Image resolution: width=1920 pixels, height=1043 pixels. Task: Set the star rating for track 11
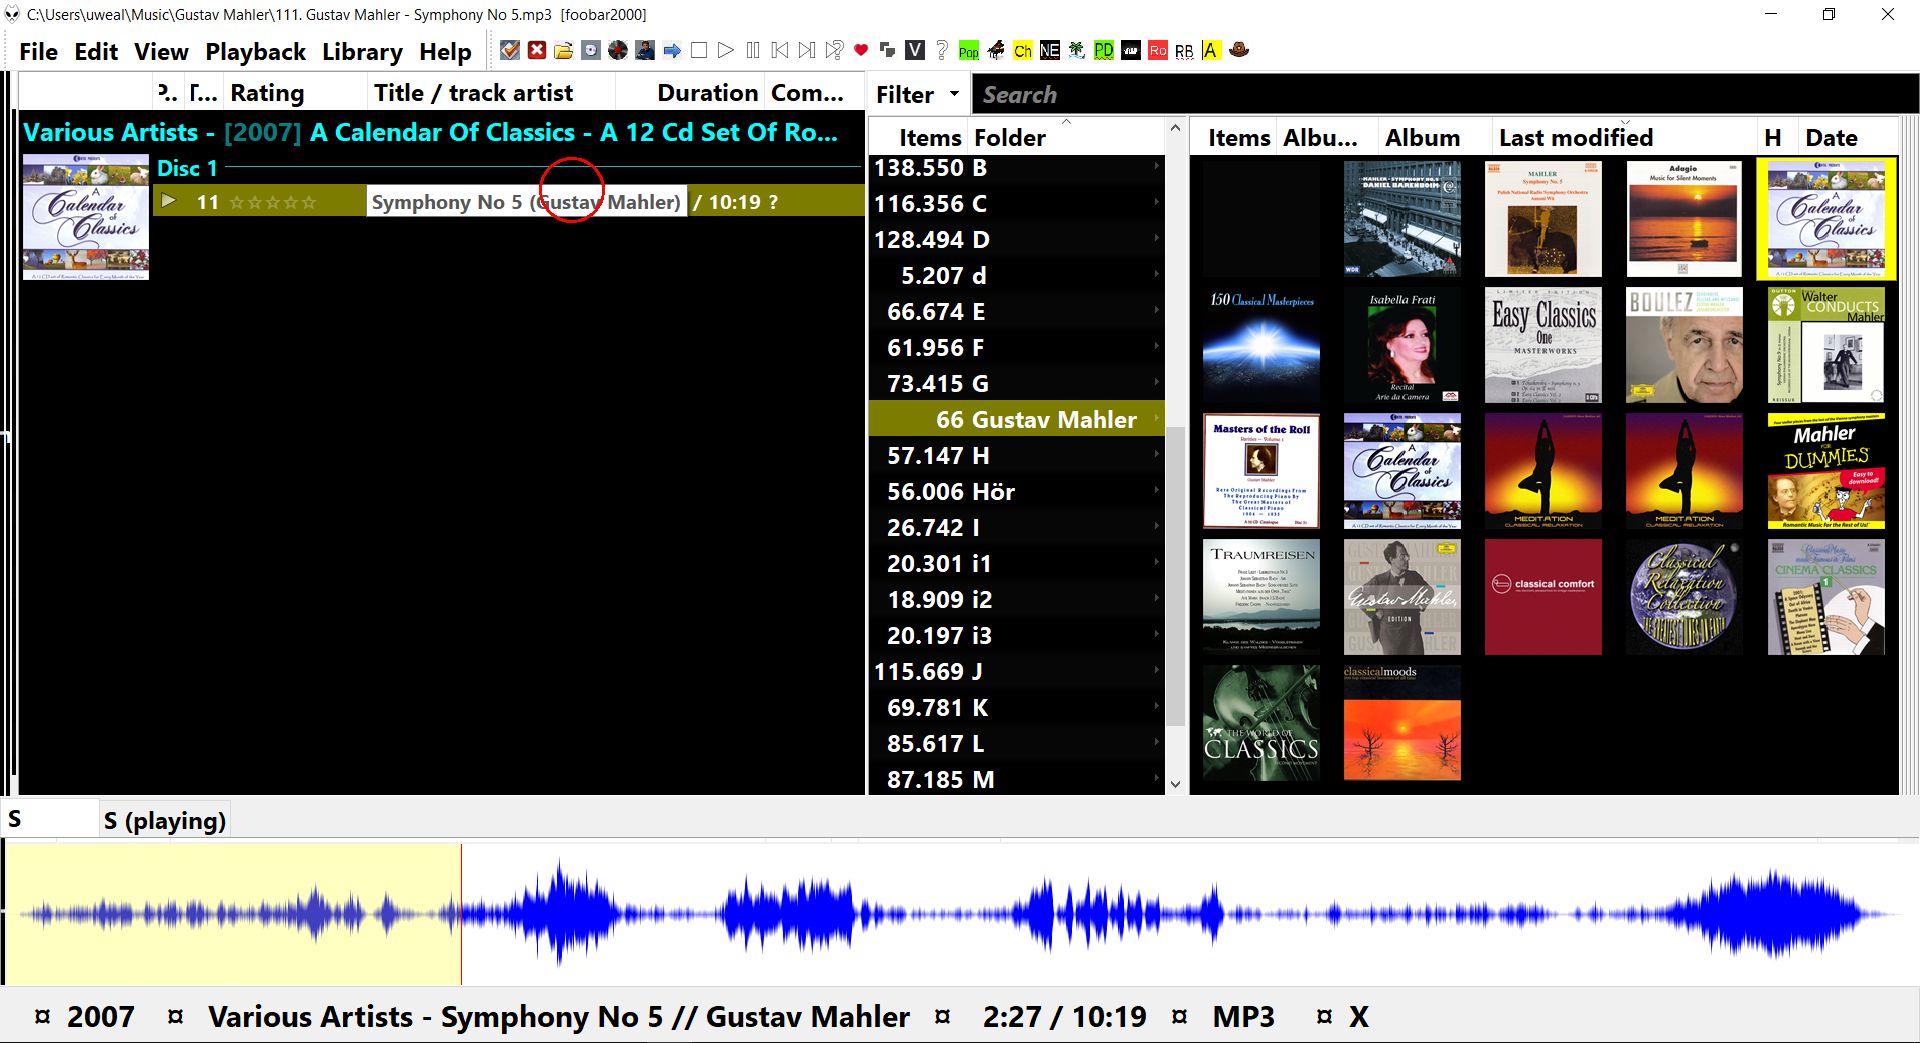pyautogui.click(x=273, y=202)
